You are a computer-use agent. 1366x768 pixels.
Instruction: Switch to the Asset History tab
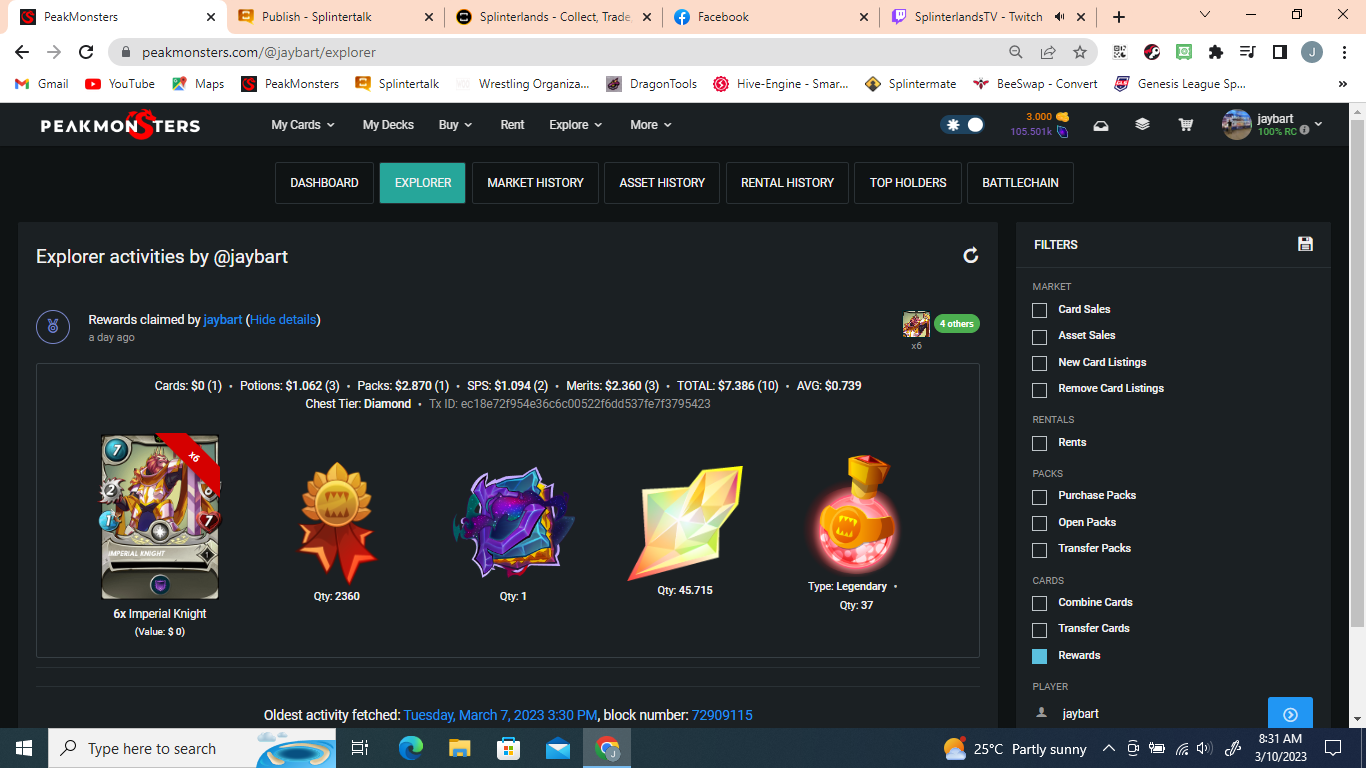click(x=662, y=183)
